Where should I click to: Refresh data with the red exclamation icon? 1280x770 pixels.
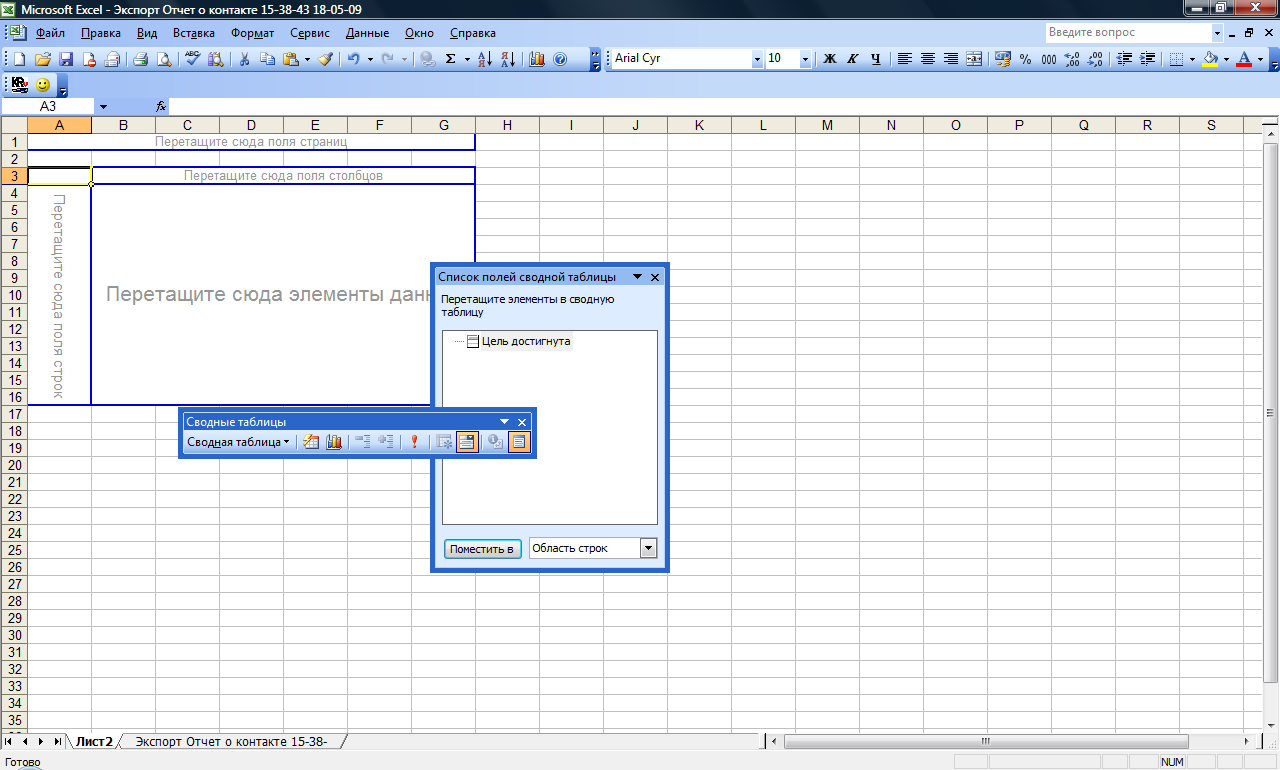coord(415,442)
